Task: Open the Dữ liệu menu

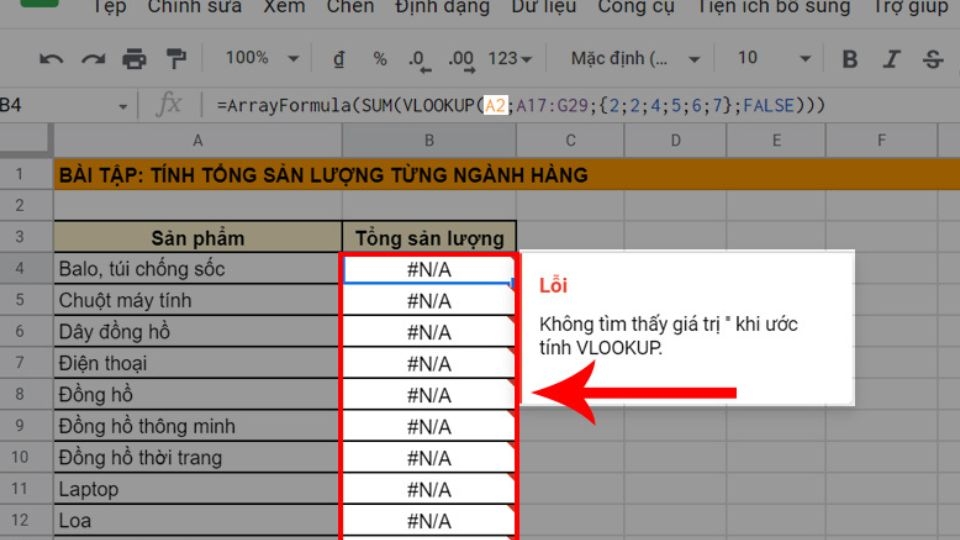Action: [x=544, y=7]
